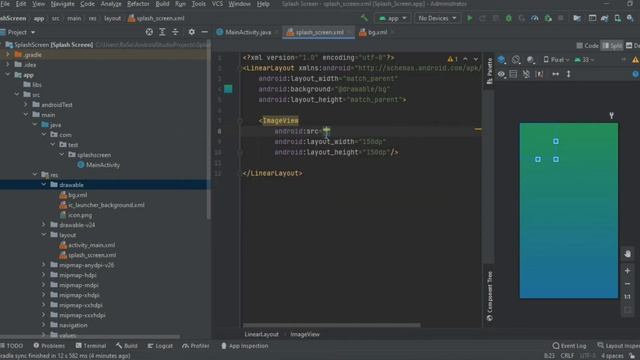Hide the Project panel with minus icon
This screenshot has width=640, height=360.
click(x=204, y=32)
